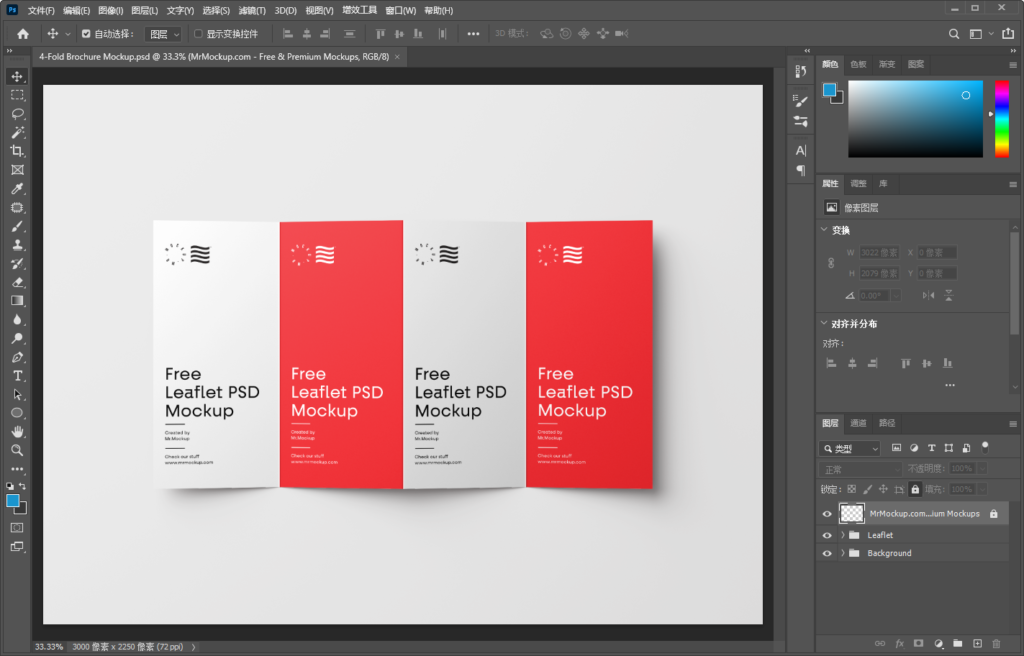Open status bar info arrow

point(193,647)
